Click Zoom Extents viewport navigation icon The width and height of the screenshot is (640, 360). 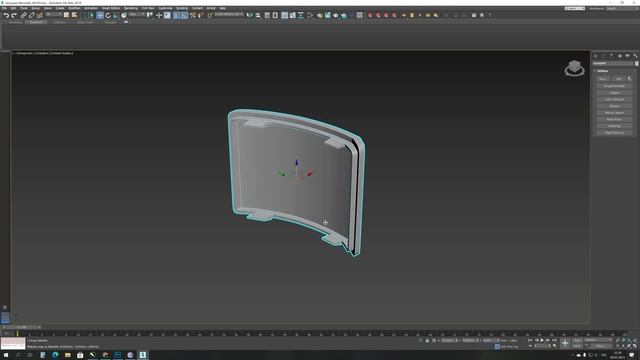click(x=629, y=340)
